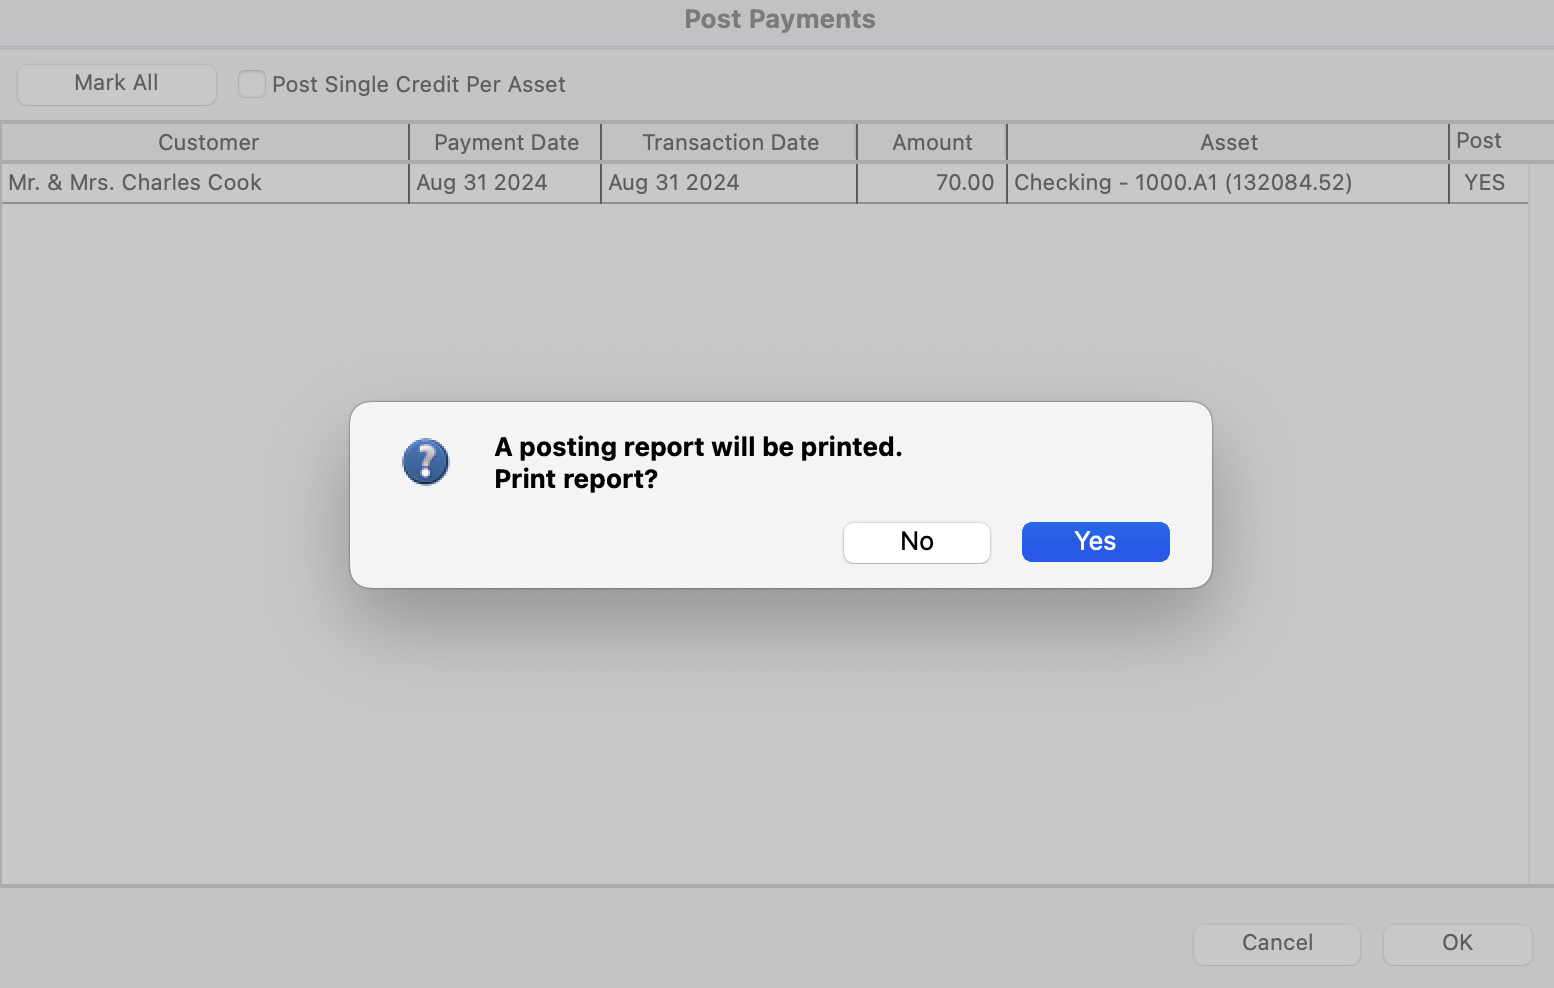Screen dimensions: 1554x988
Task: Toggle the YES post cell
Action: coord(1484,183)
